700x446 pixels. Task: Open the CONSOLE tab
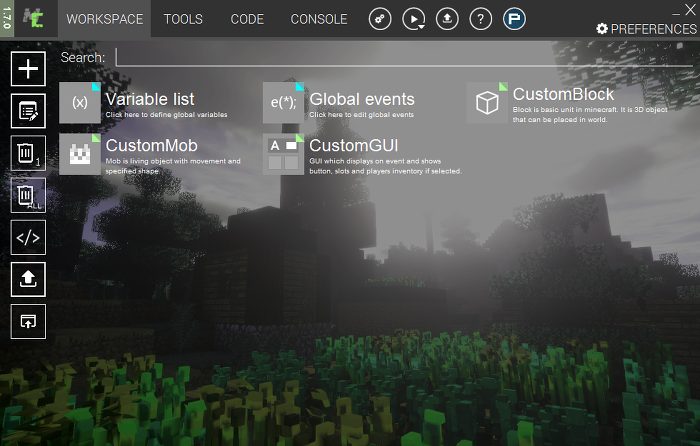pyautogui.click(x=319, y=19)
